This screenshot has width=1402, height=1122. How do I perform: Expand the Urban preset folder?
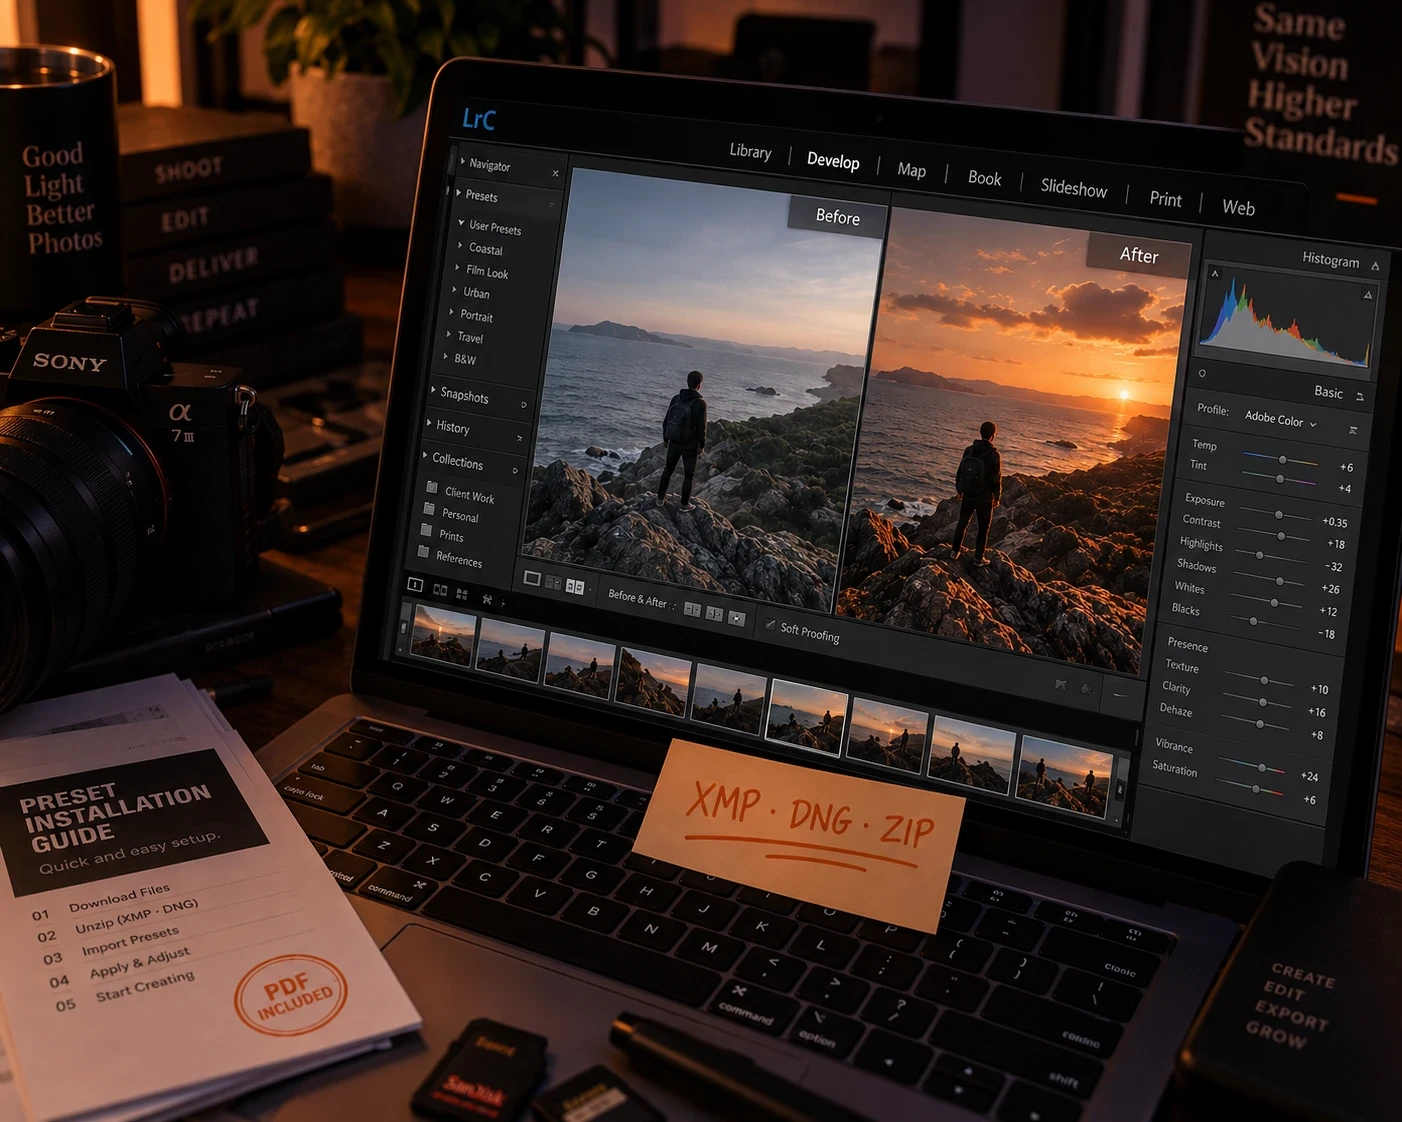coord(454,290)
